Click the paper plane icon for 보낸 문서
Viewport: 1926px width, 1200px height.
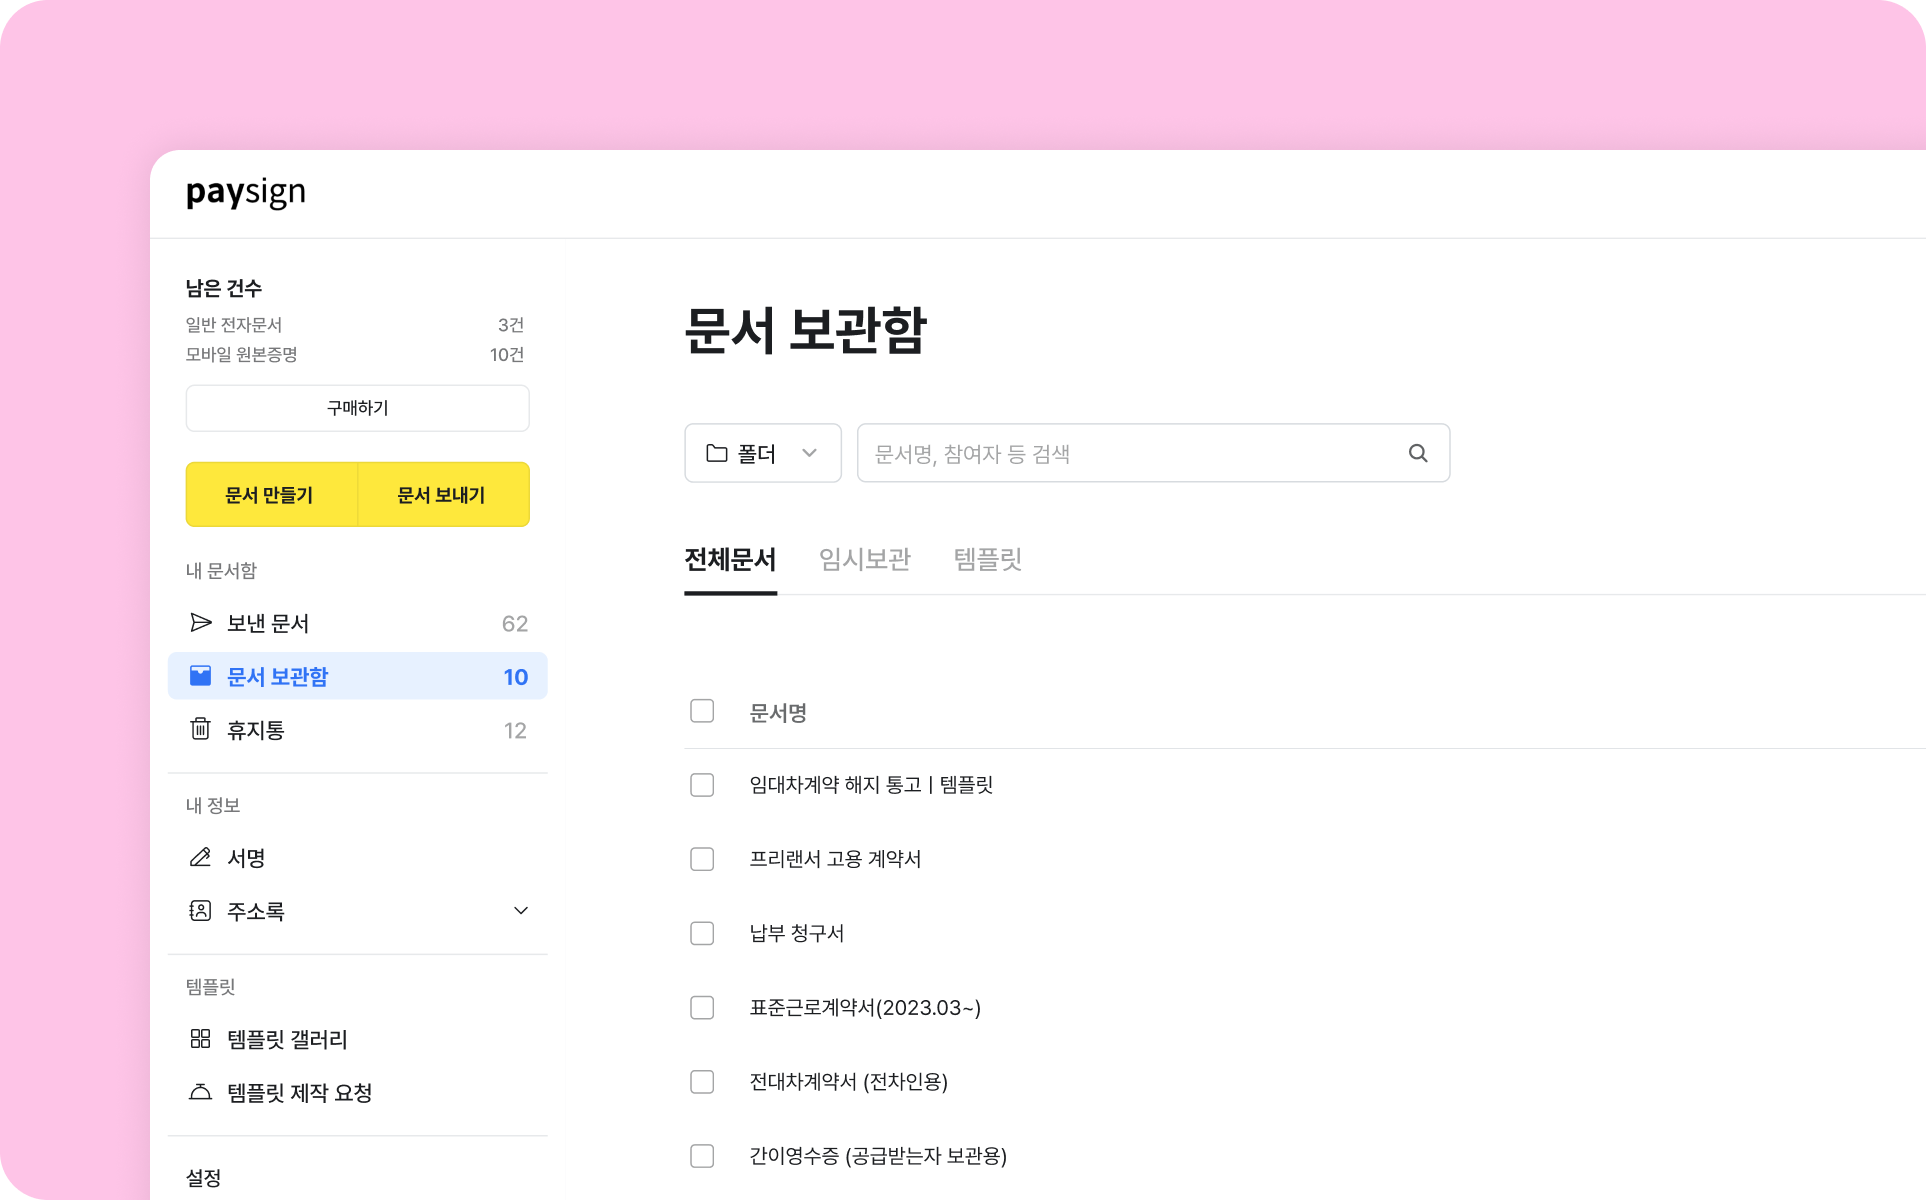coord(200,623)
